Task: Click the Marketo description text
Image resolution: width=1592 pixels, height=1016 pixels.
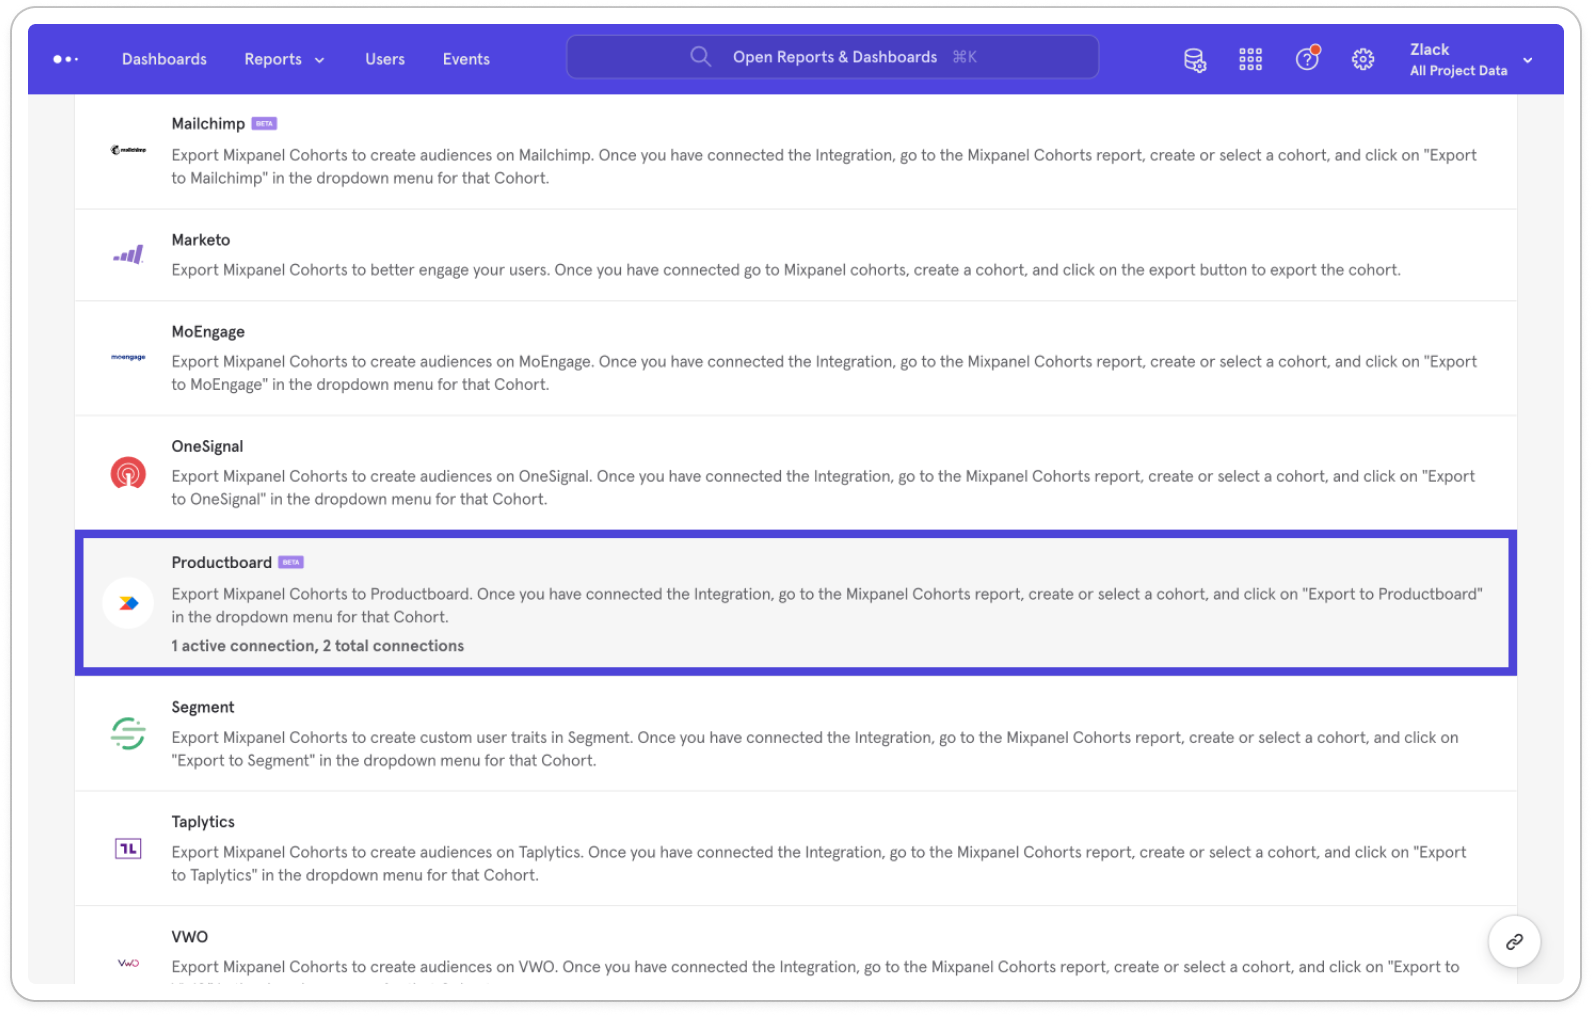Action: tap(786, 270)
